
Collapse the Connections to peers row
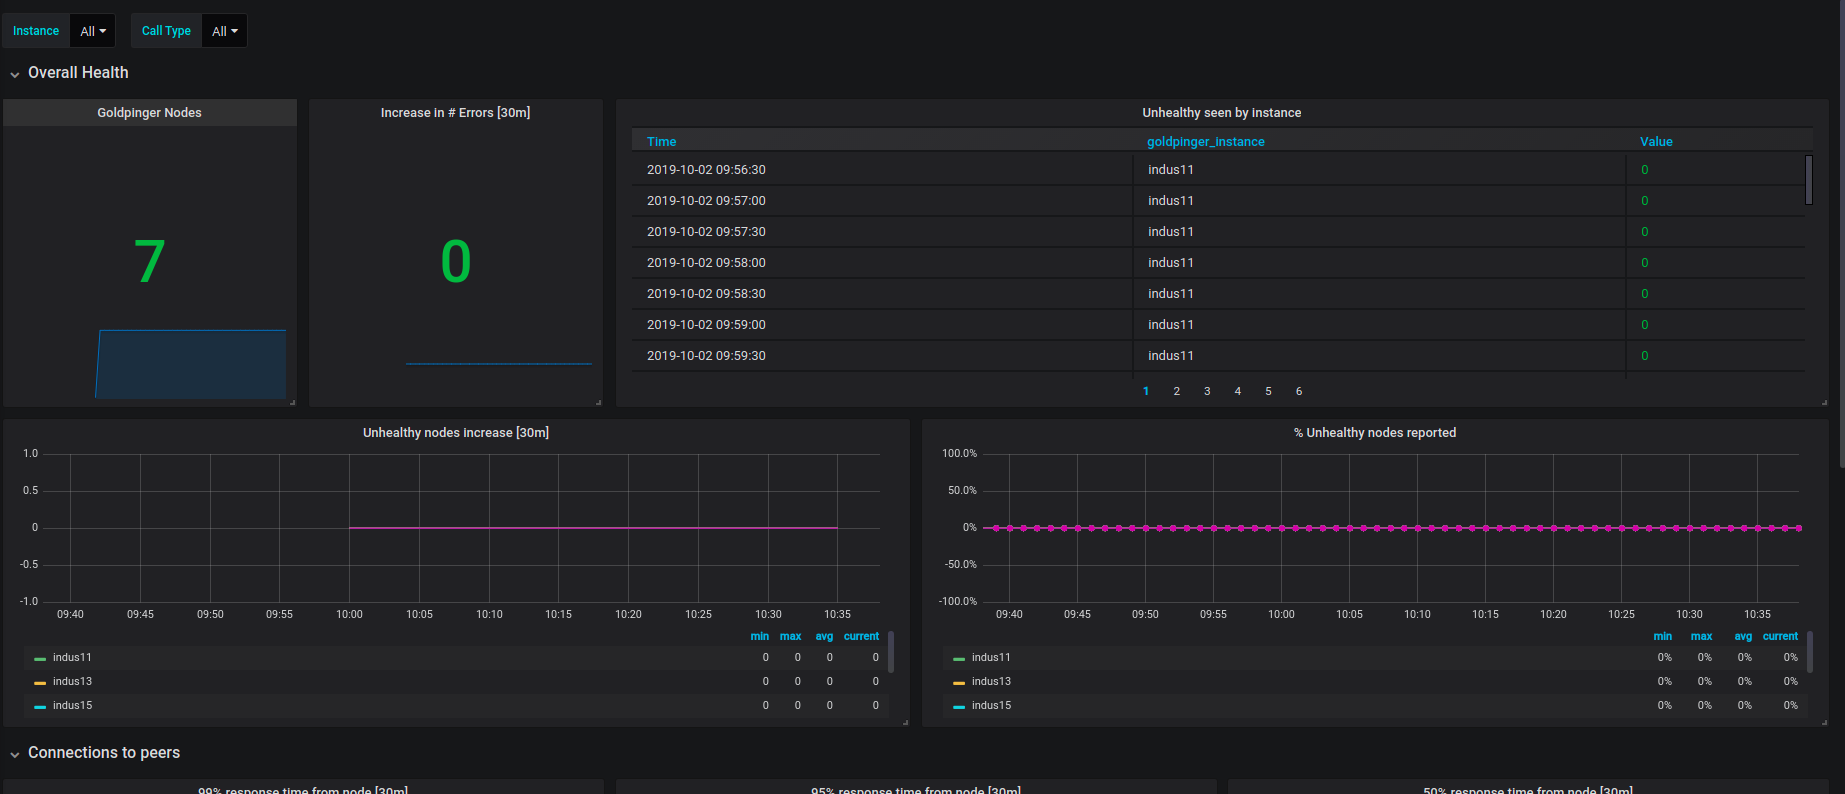tap(103, 753)
